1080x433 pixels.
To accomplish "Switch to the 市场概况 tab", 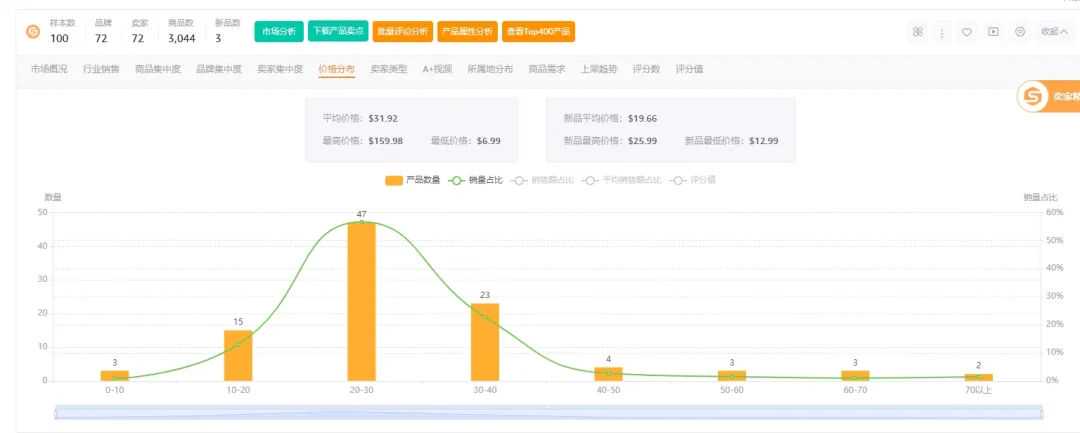I will point(49,69).
